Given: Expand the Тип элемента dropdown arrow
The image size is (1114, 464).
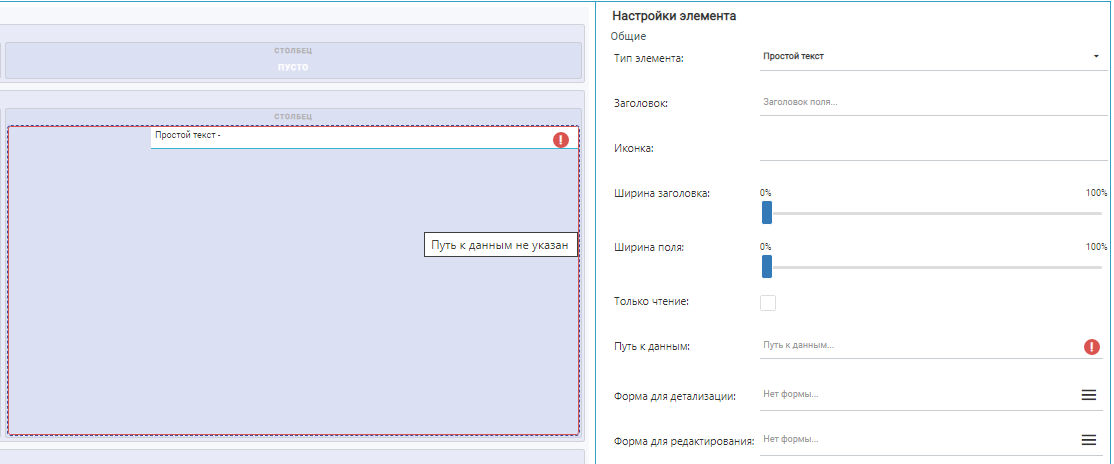Looking at the screenshot, I should (1096, 57).
